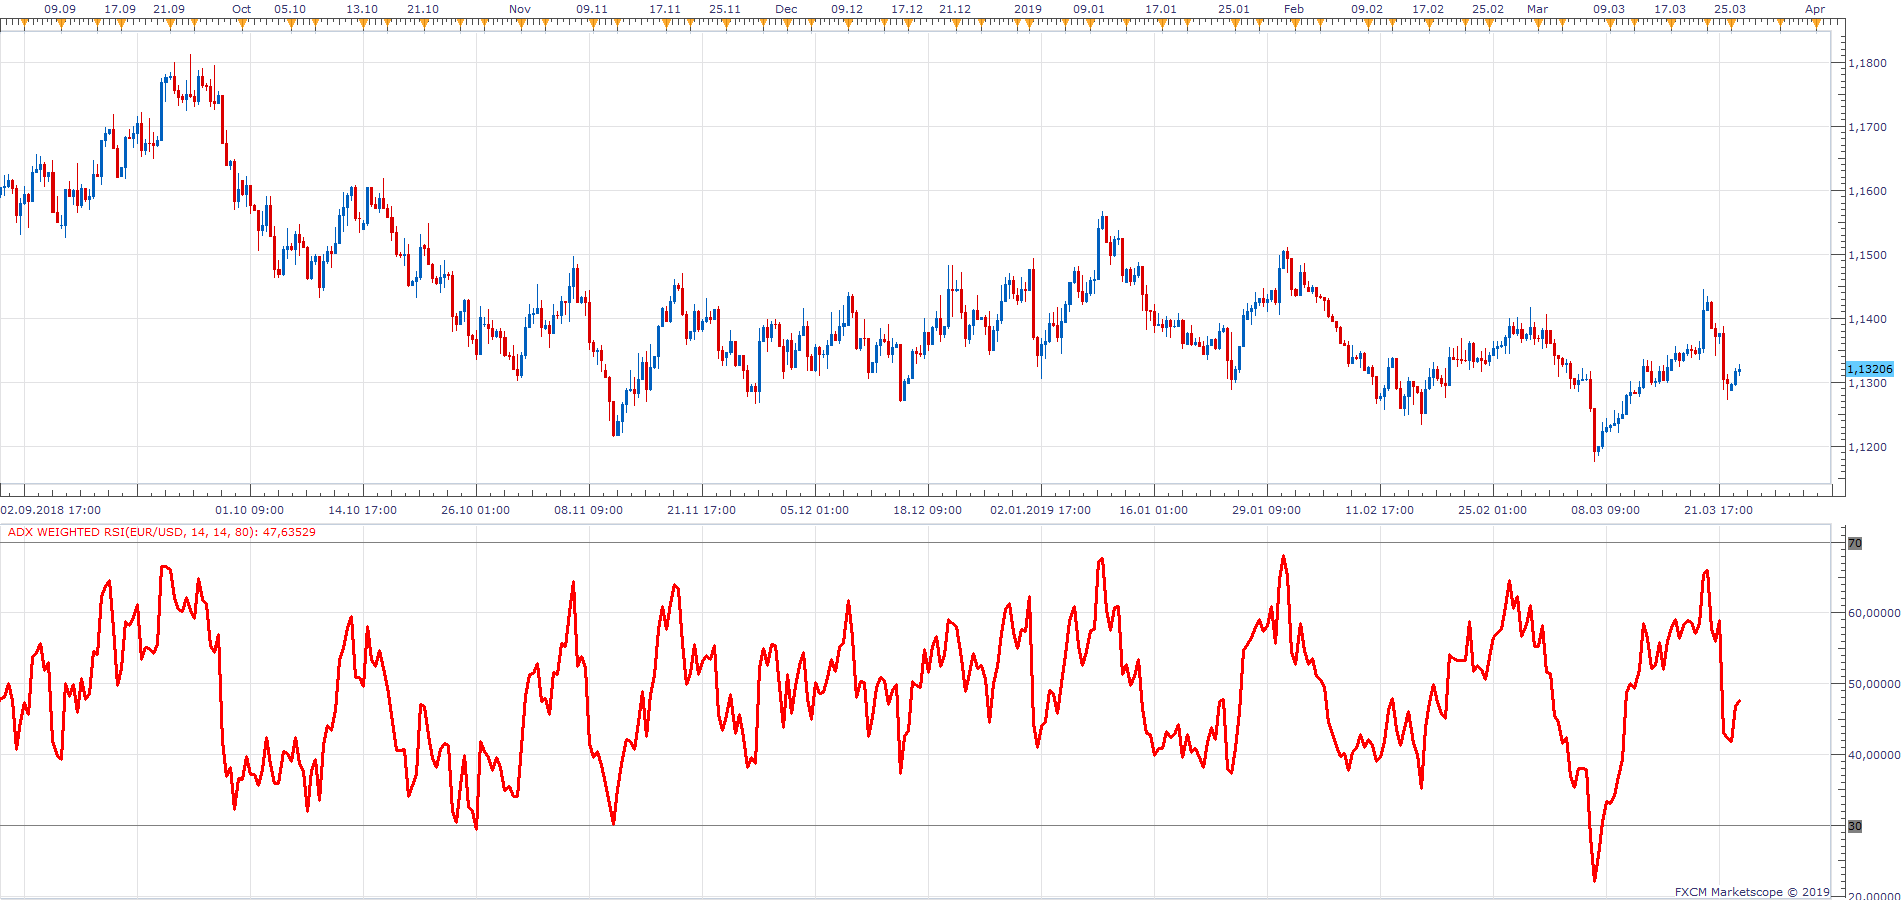This screenshot has width=1903, height=900.
Task: Click the 09.12 date on the top axis
Action: point(847,9)
